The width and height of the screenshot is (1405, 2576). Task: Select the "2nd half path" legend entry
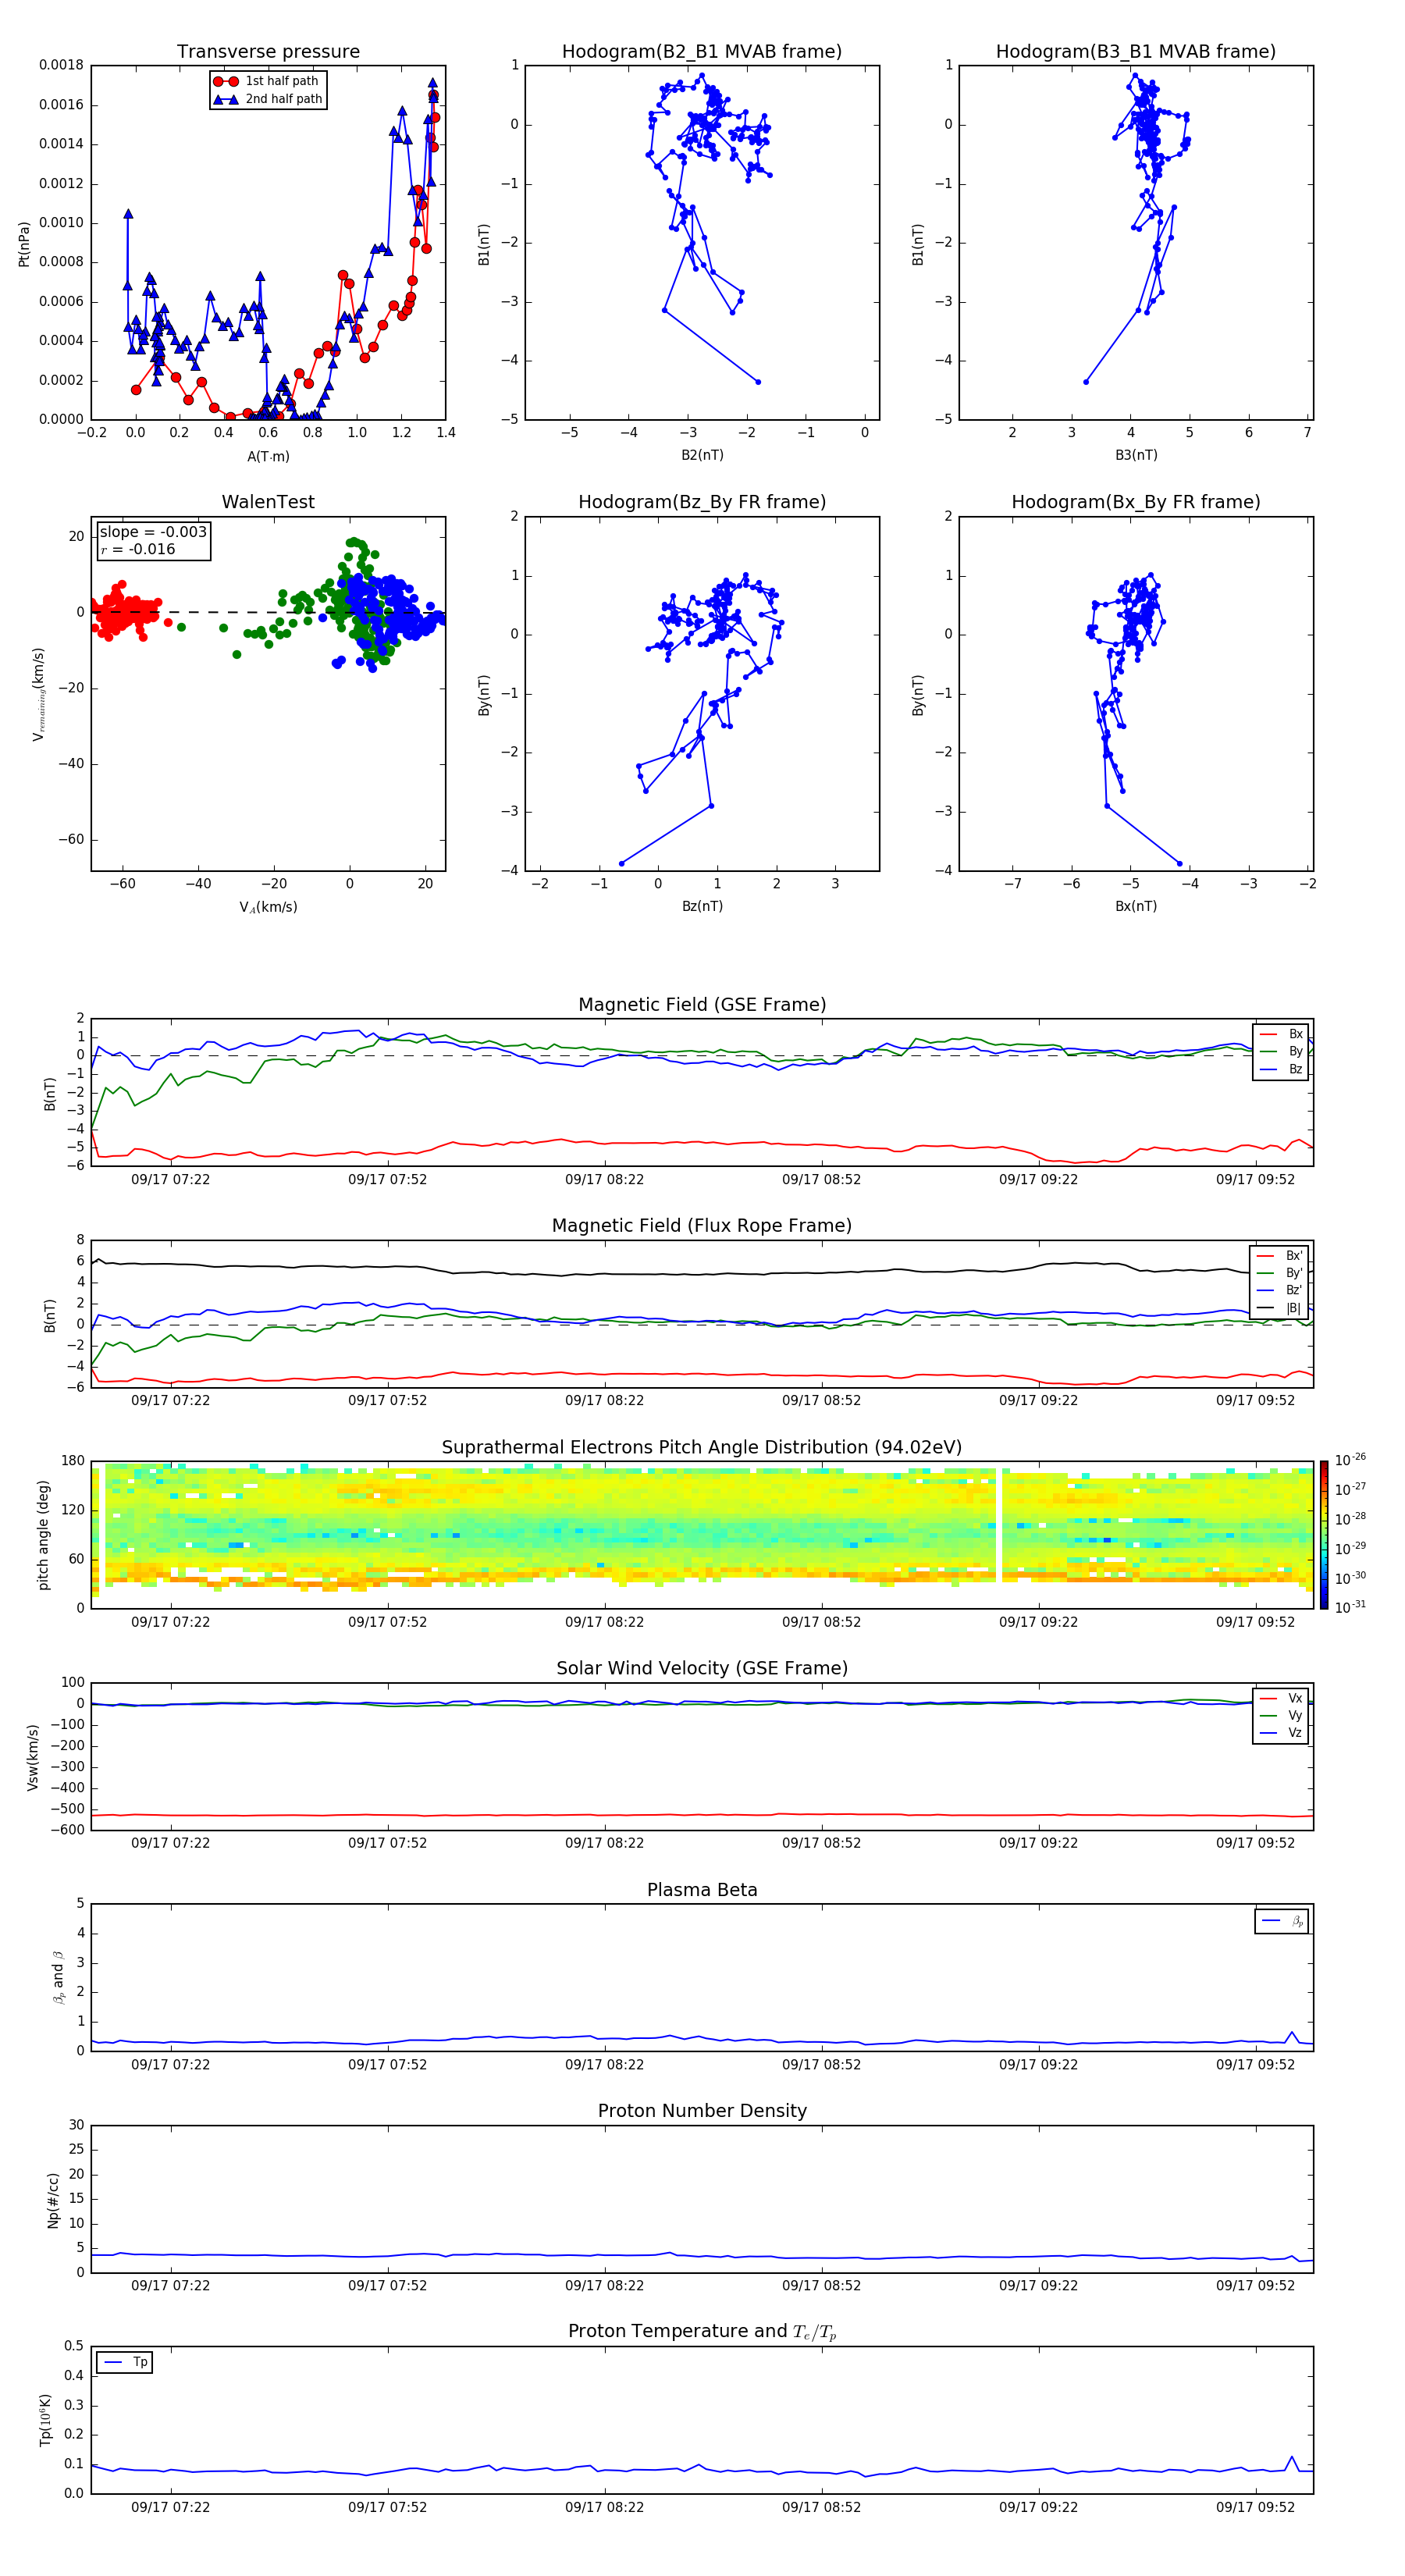(x=267, y=99)
